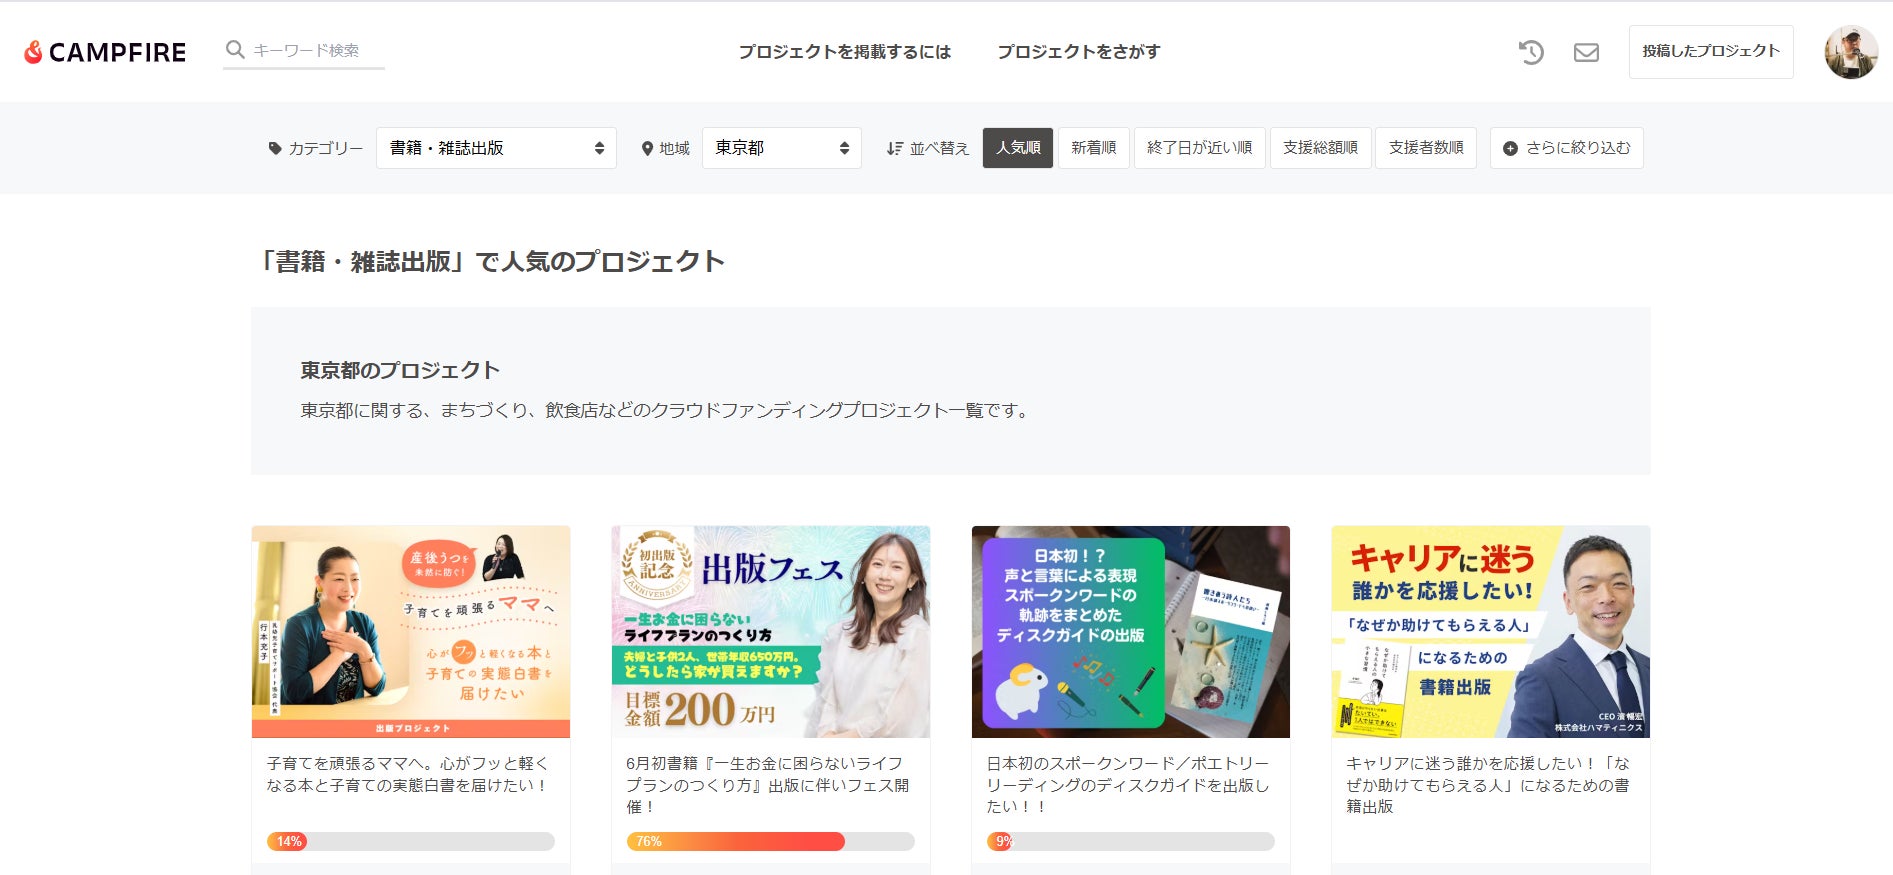Sort projects by 新着順
The width and height of the screenshot is (1893, 875).
coord(1093,148)
